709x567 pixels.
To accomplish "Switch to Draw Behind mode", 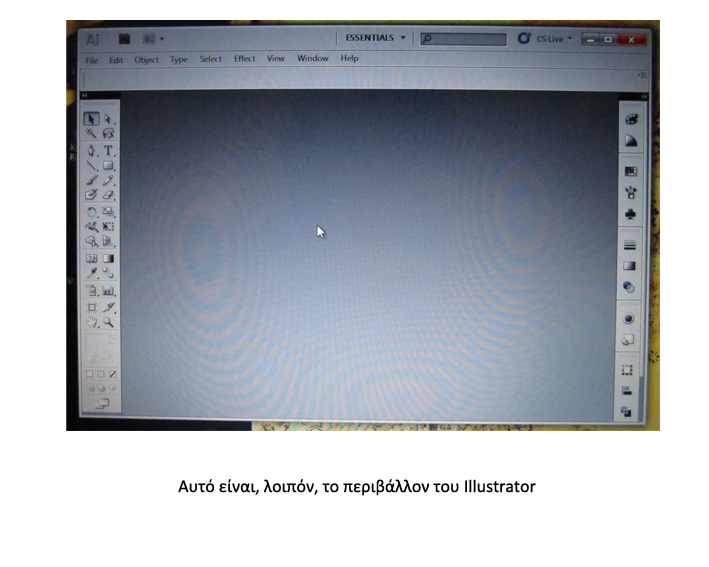I will pos(102,388).
